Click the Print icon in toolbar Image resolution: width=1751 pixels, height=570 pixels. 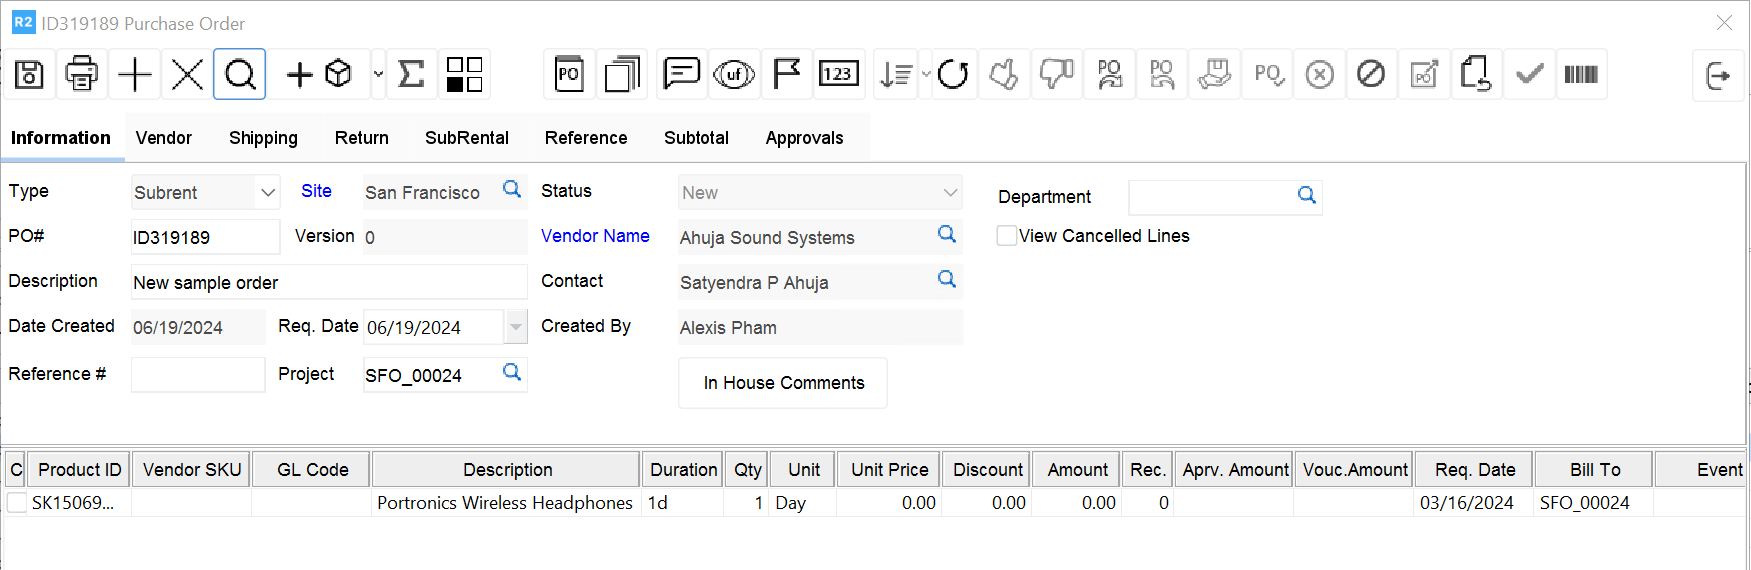click(82, 74)
